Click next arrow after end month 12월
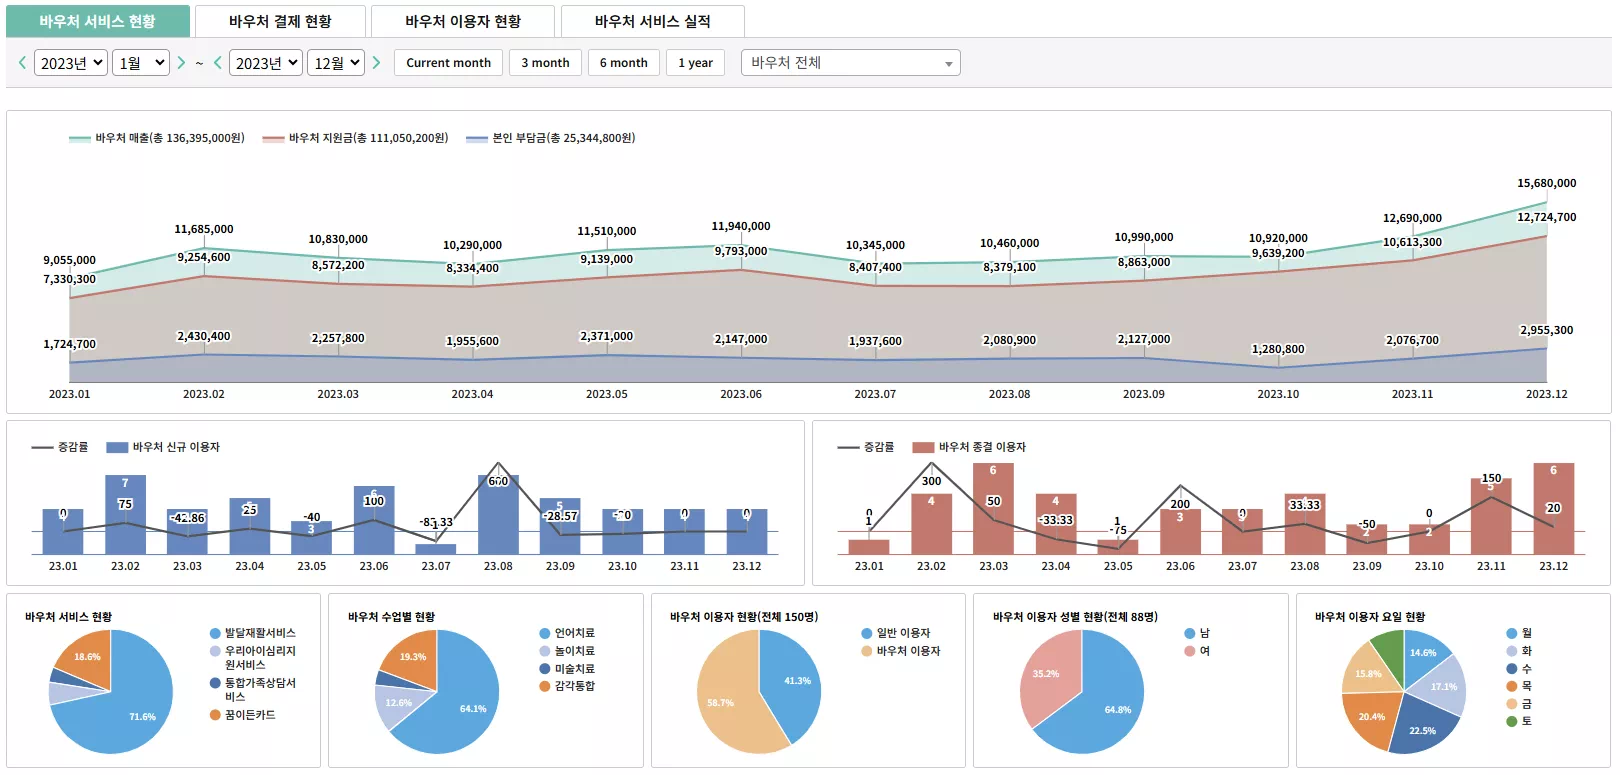The width and height of the screenshot is (1620, 775). point(376,62)
